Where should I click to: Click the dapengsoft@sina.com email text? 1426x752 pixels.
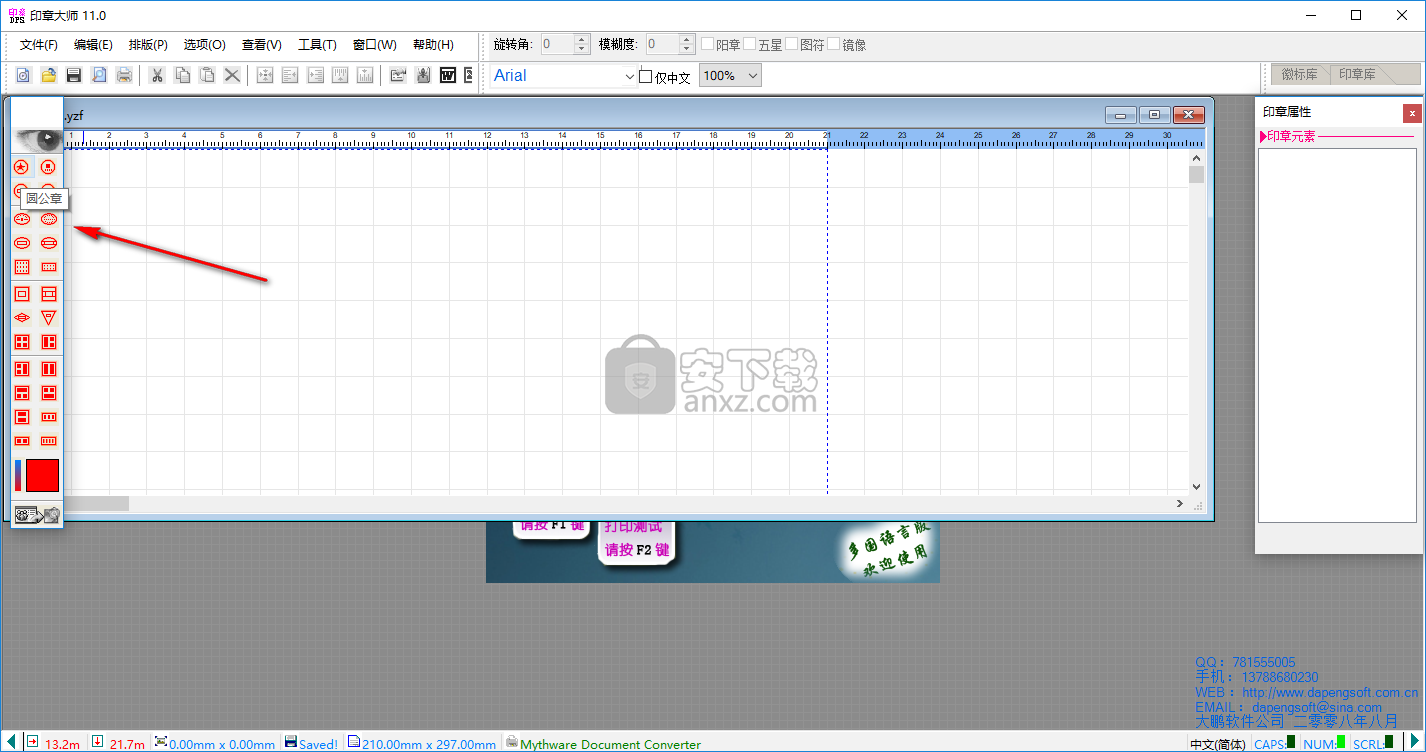point(1316,707)
